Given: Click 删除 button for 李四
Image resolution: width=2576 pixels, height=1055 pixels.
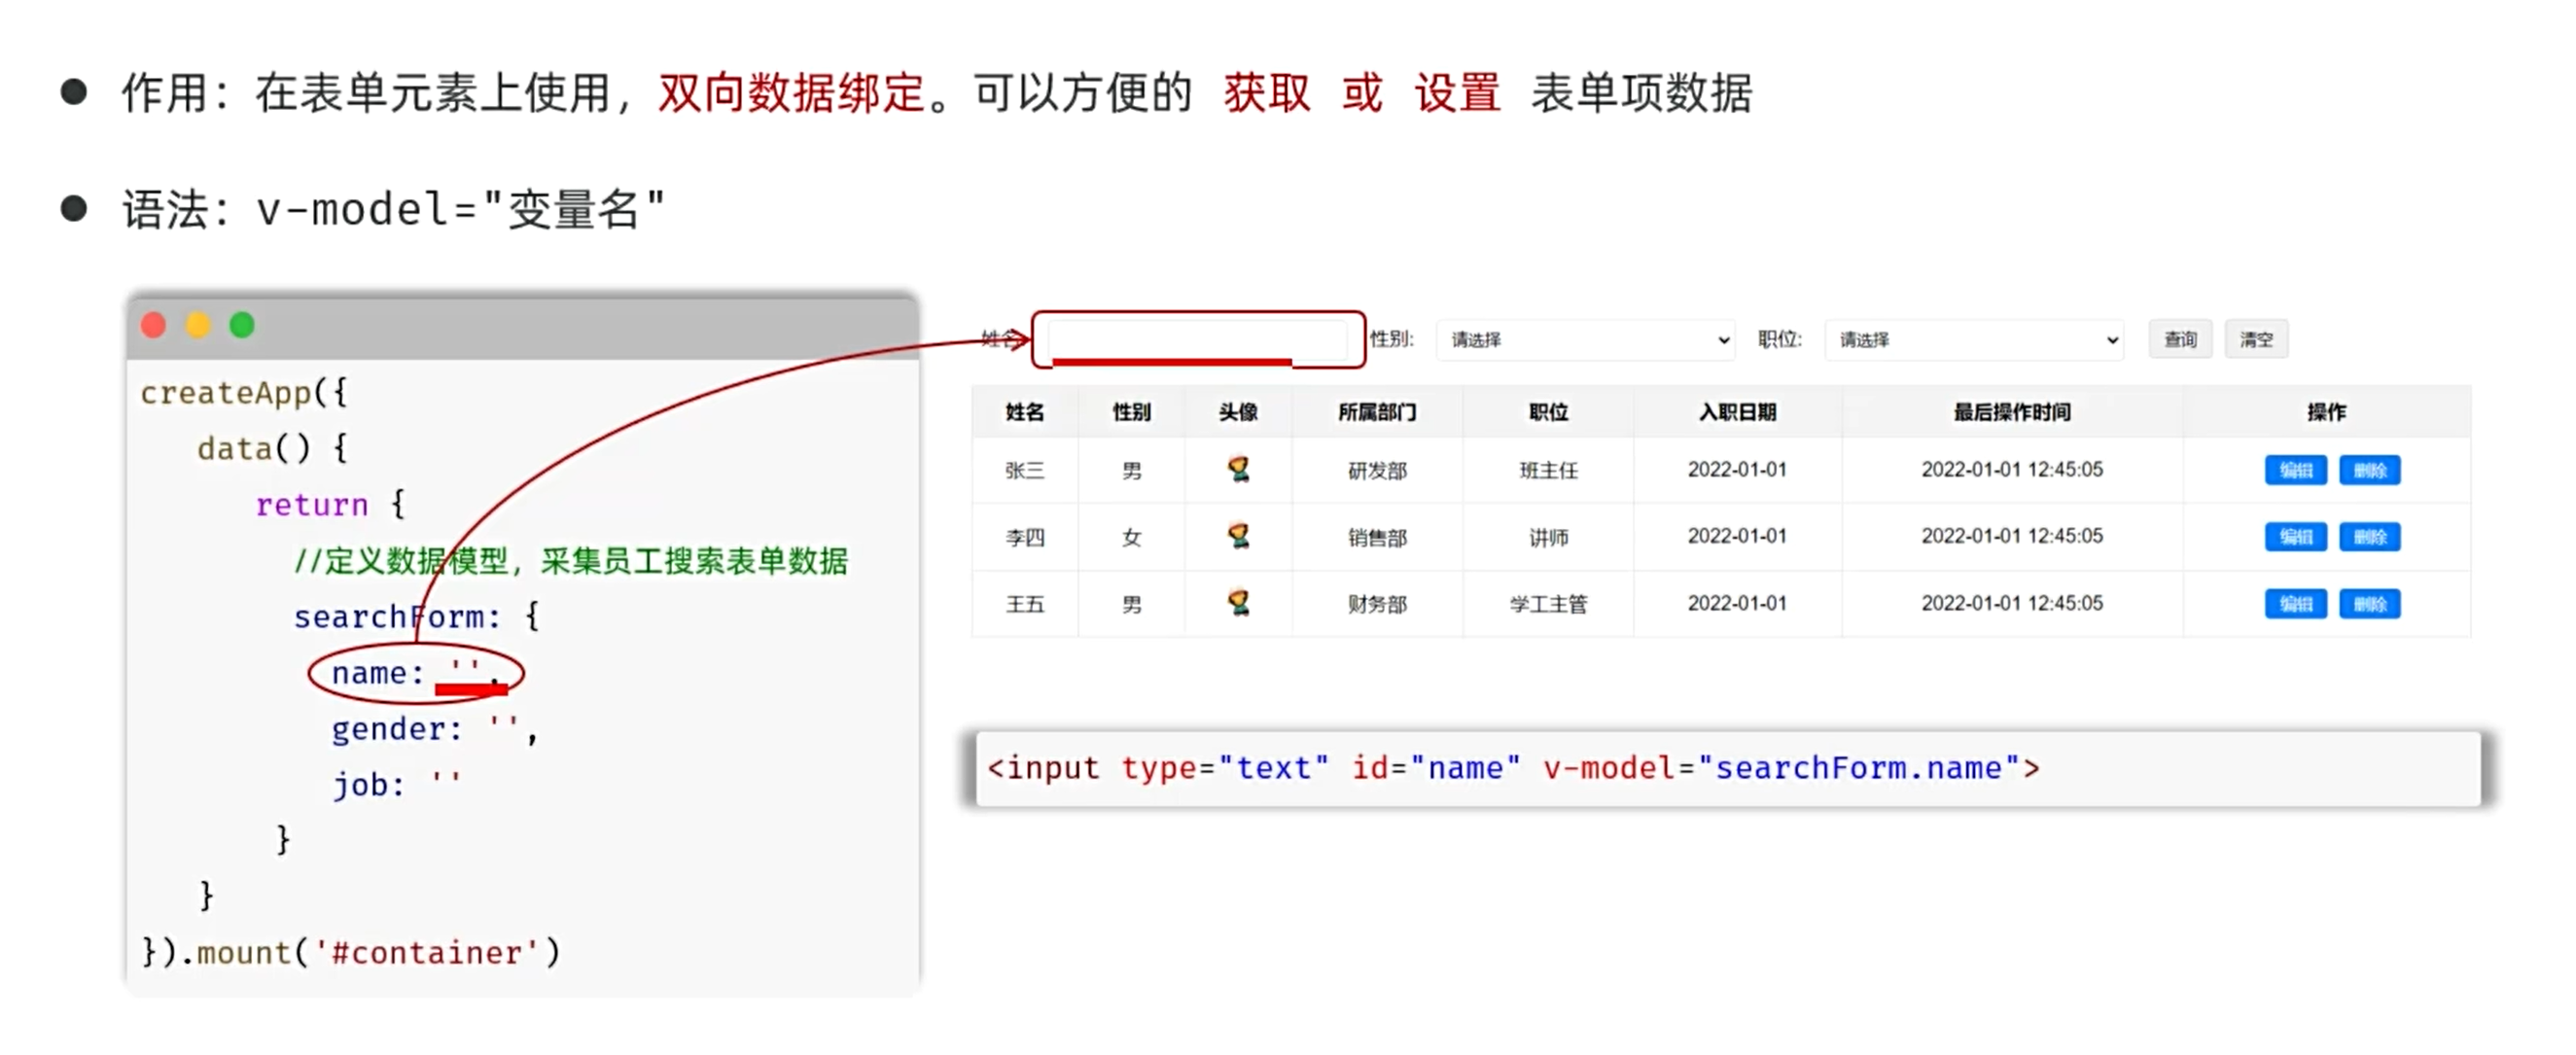Looking at the screenshot, I should 2369,537.
